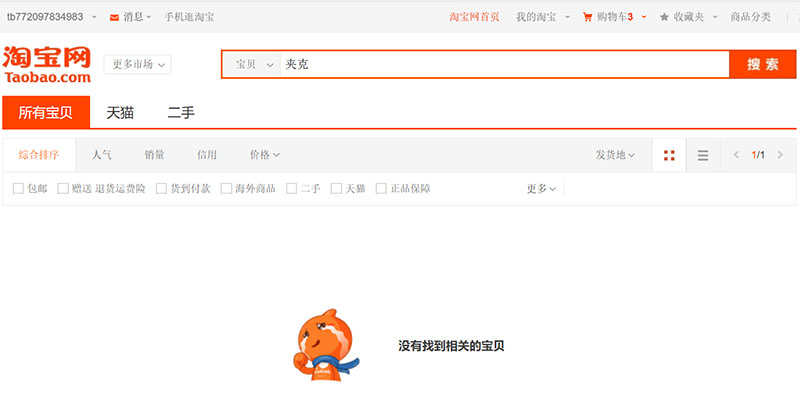Go to previous results page arrow
The height and width of the screenshot is (405, 800).
pos(737,155)
